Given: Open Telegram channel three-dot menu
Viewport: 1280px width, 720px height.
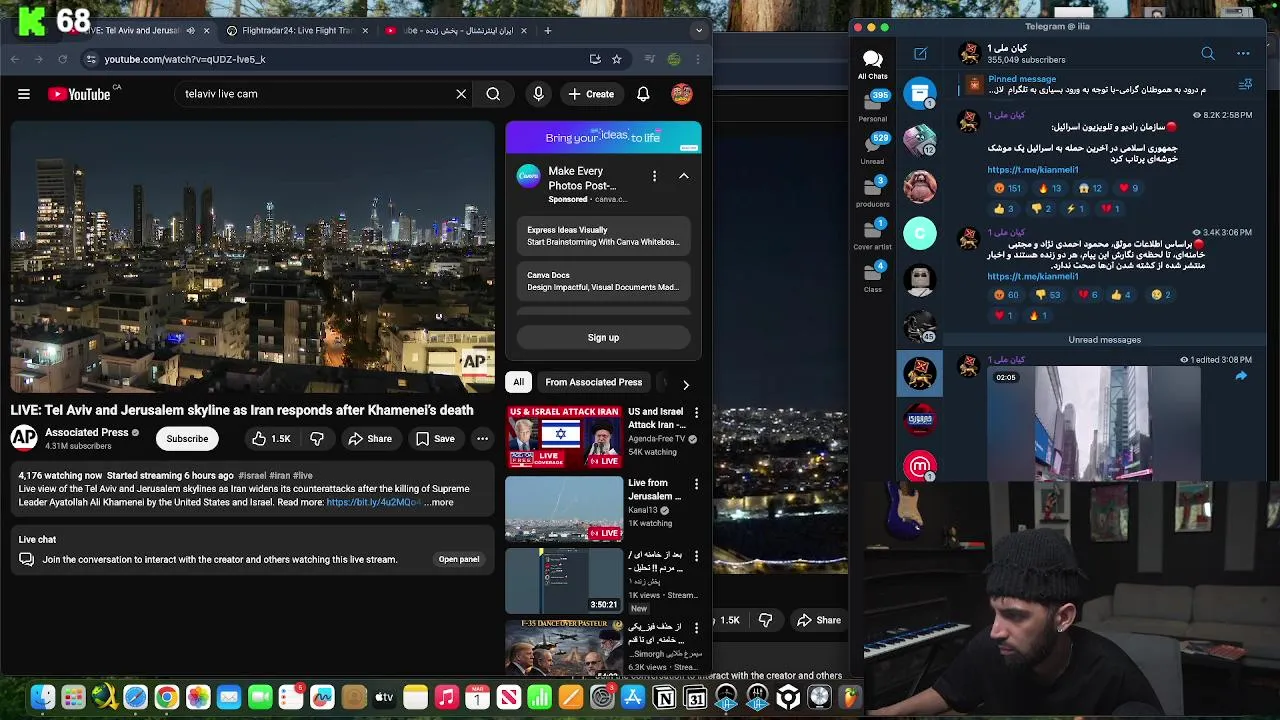Looking at the screenshot, I should [x=1243, y=53].
